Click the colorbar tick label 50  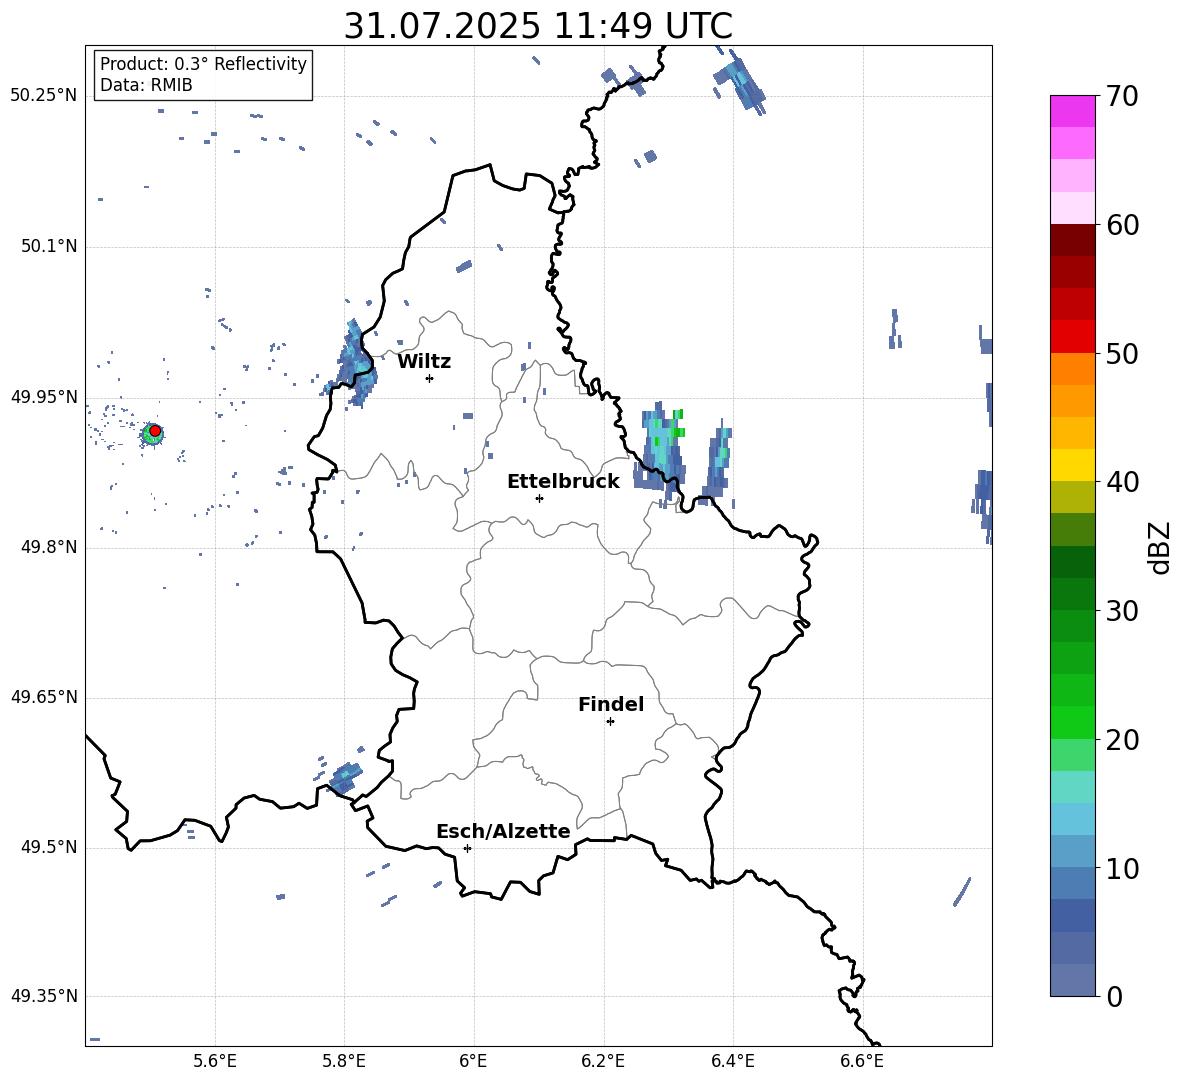click(x=1122, y=354)
